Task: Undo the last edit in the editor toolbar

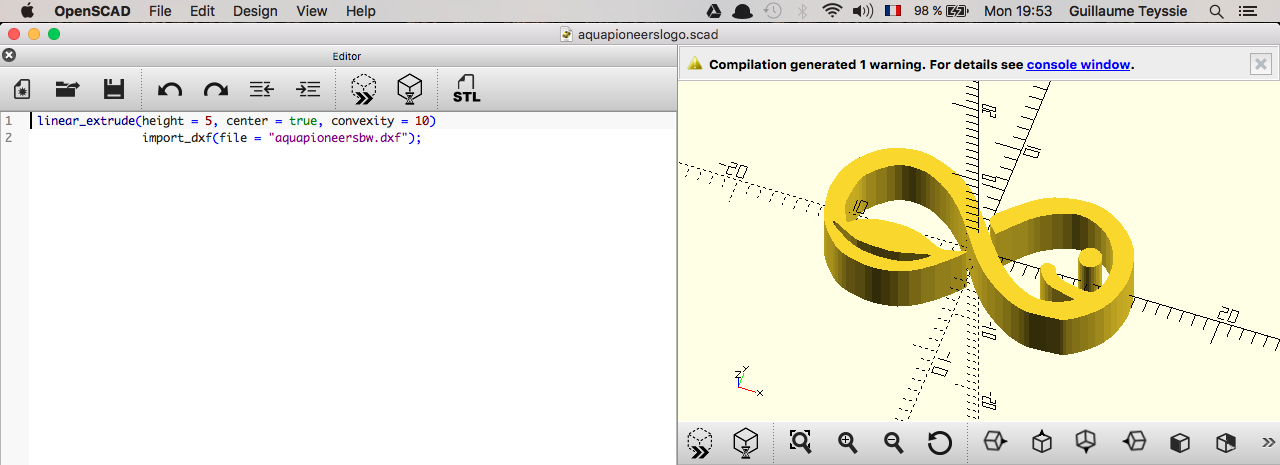Action: [x=170, y=89]
